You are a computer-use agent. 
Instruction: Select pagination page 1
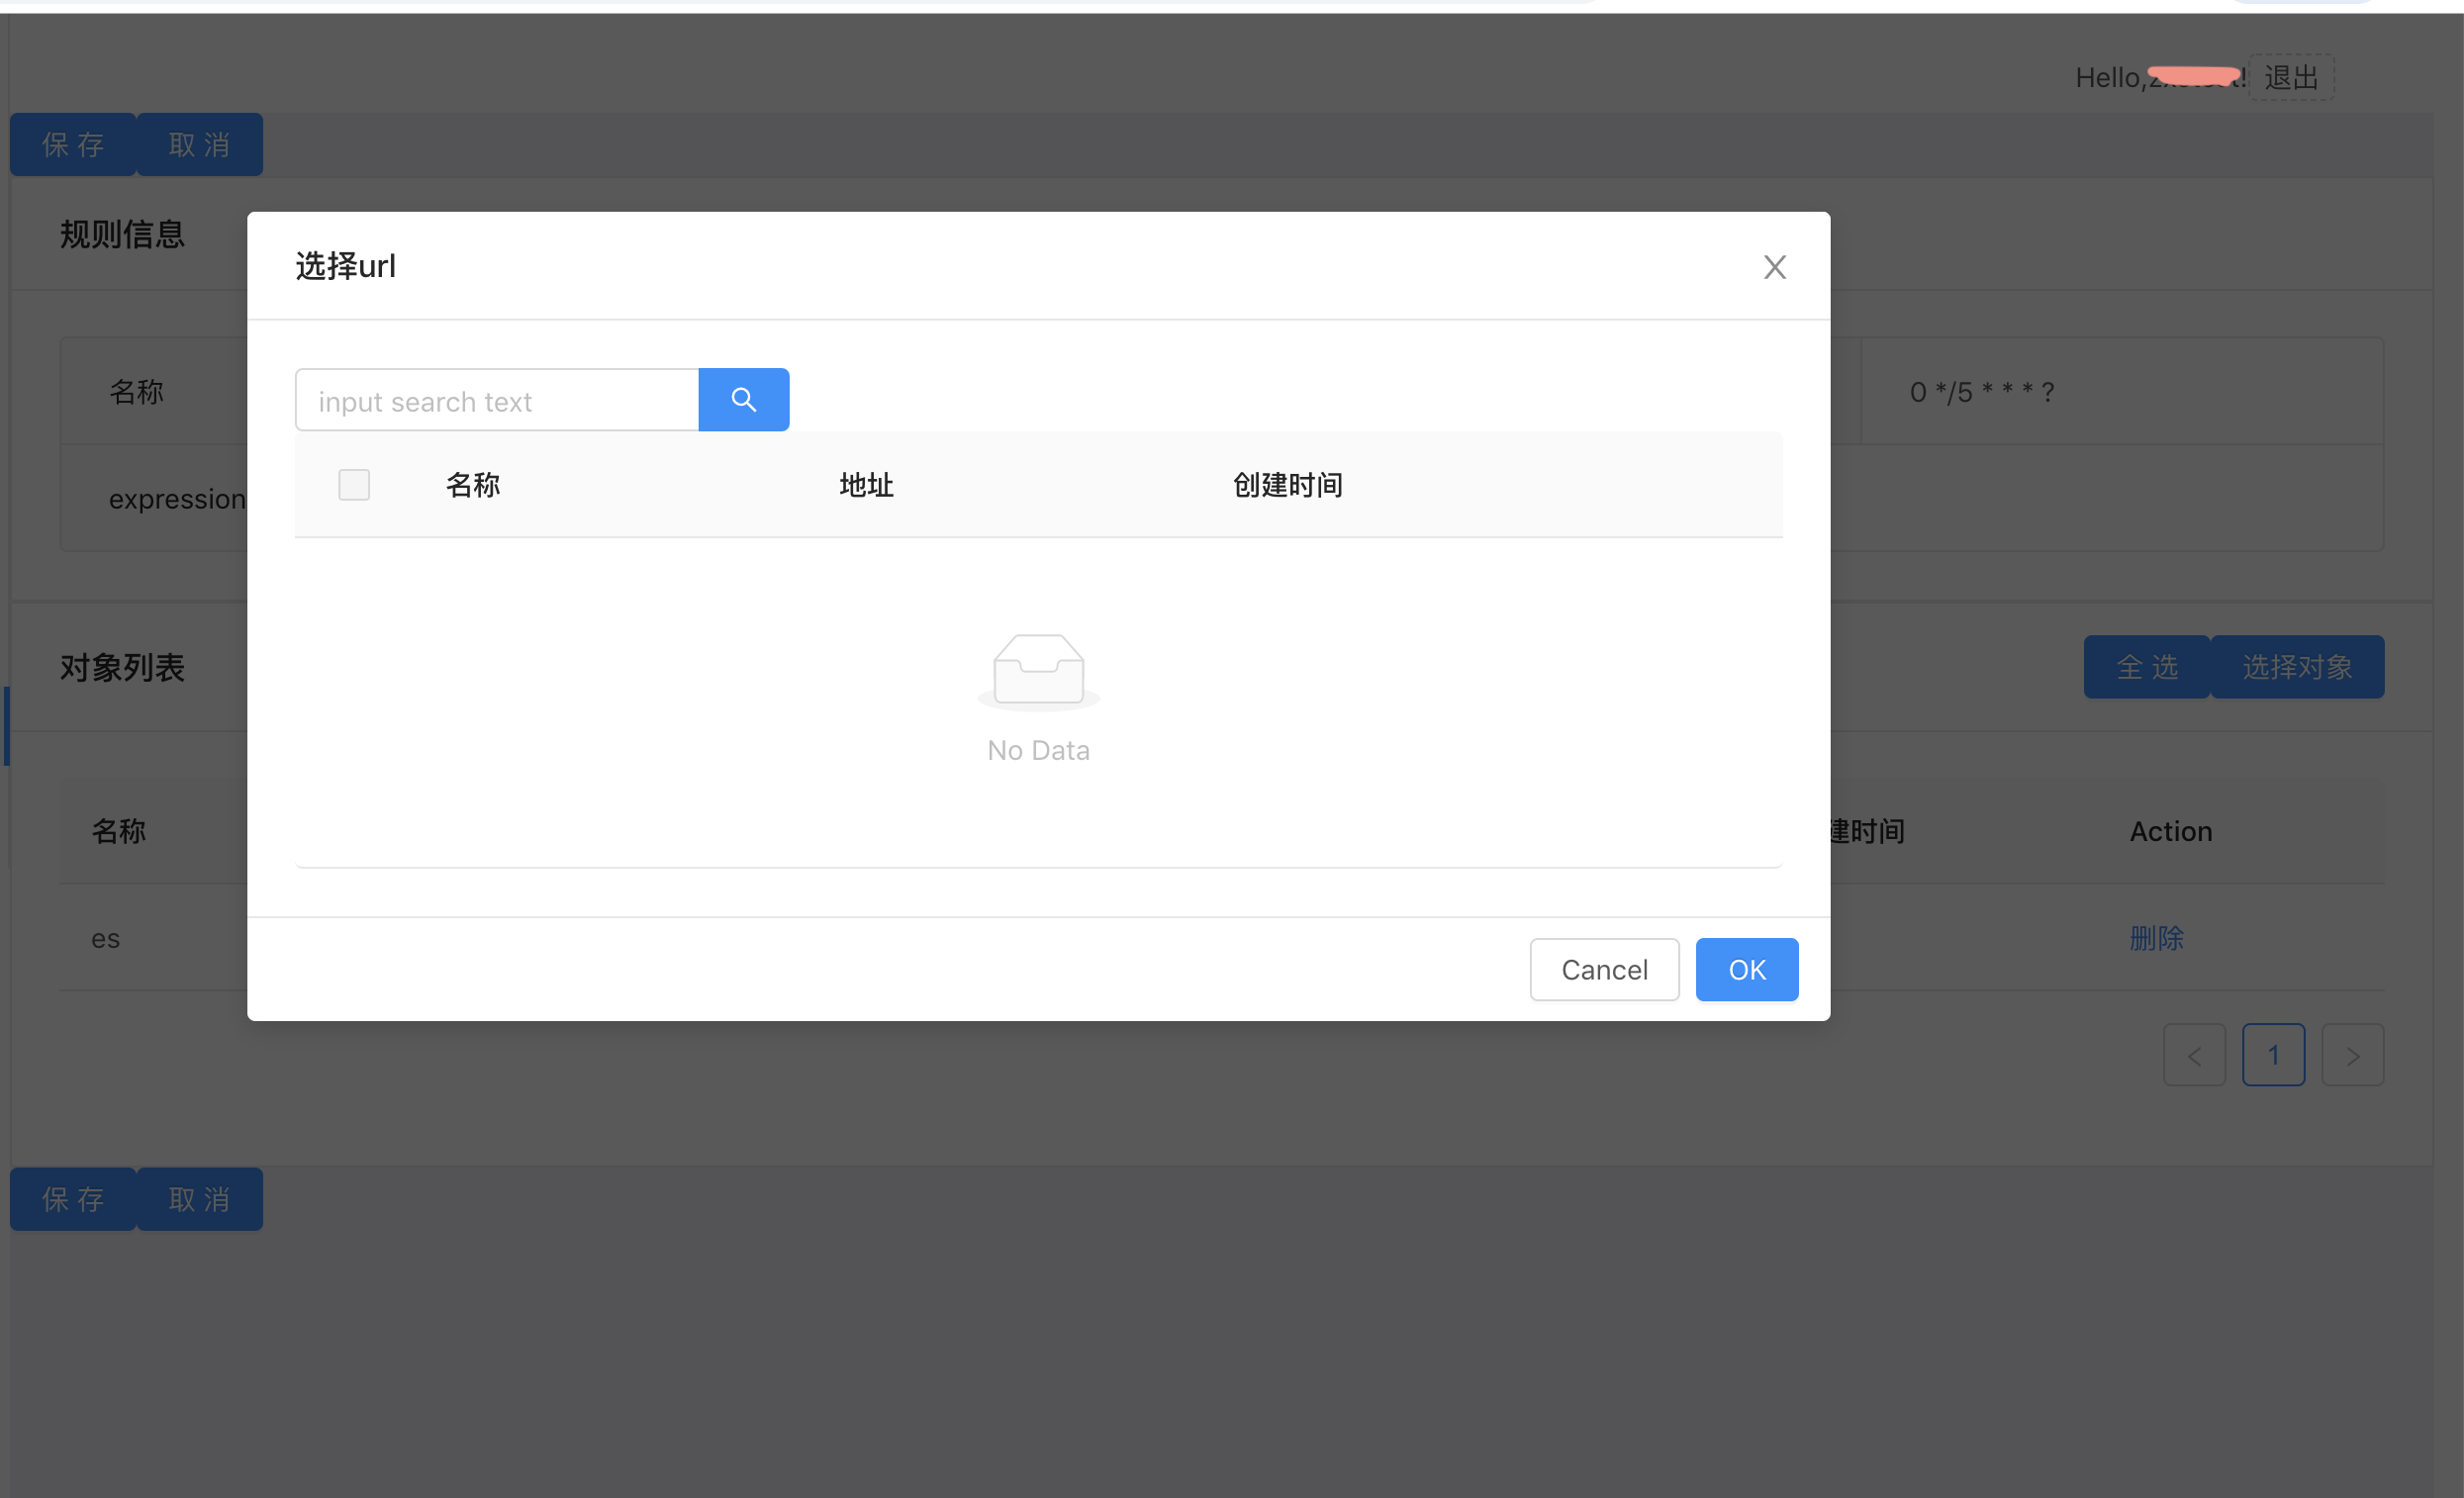coord(2273,1055)
